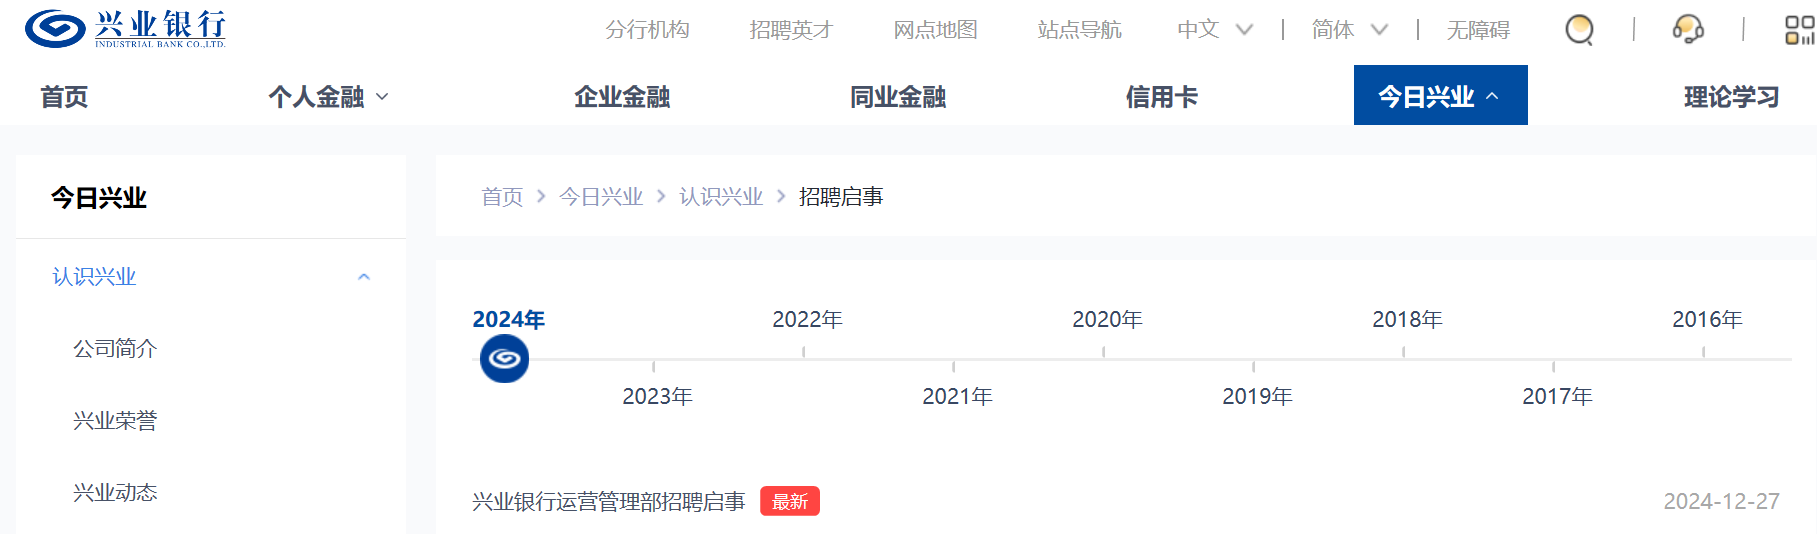Open 公司简介 in the sidebar
The image size is (1817, 534).
[115, 349]
